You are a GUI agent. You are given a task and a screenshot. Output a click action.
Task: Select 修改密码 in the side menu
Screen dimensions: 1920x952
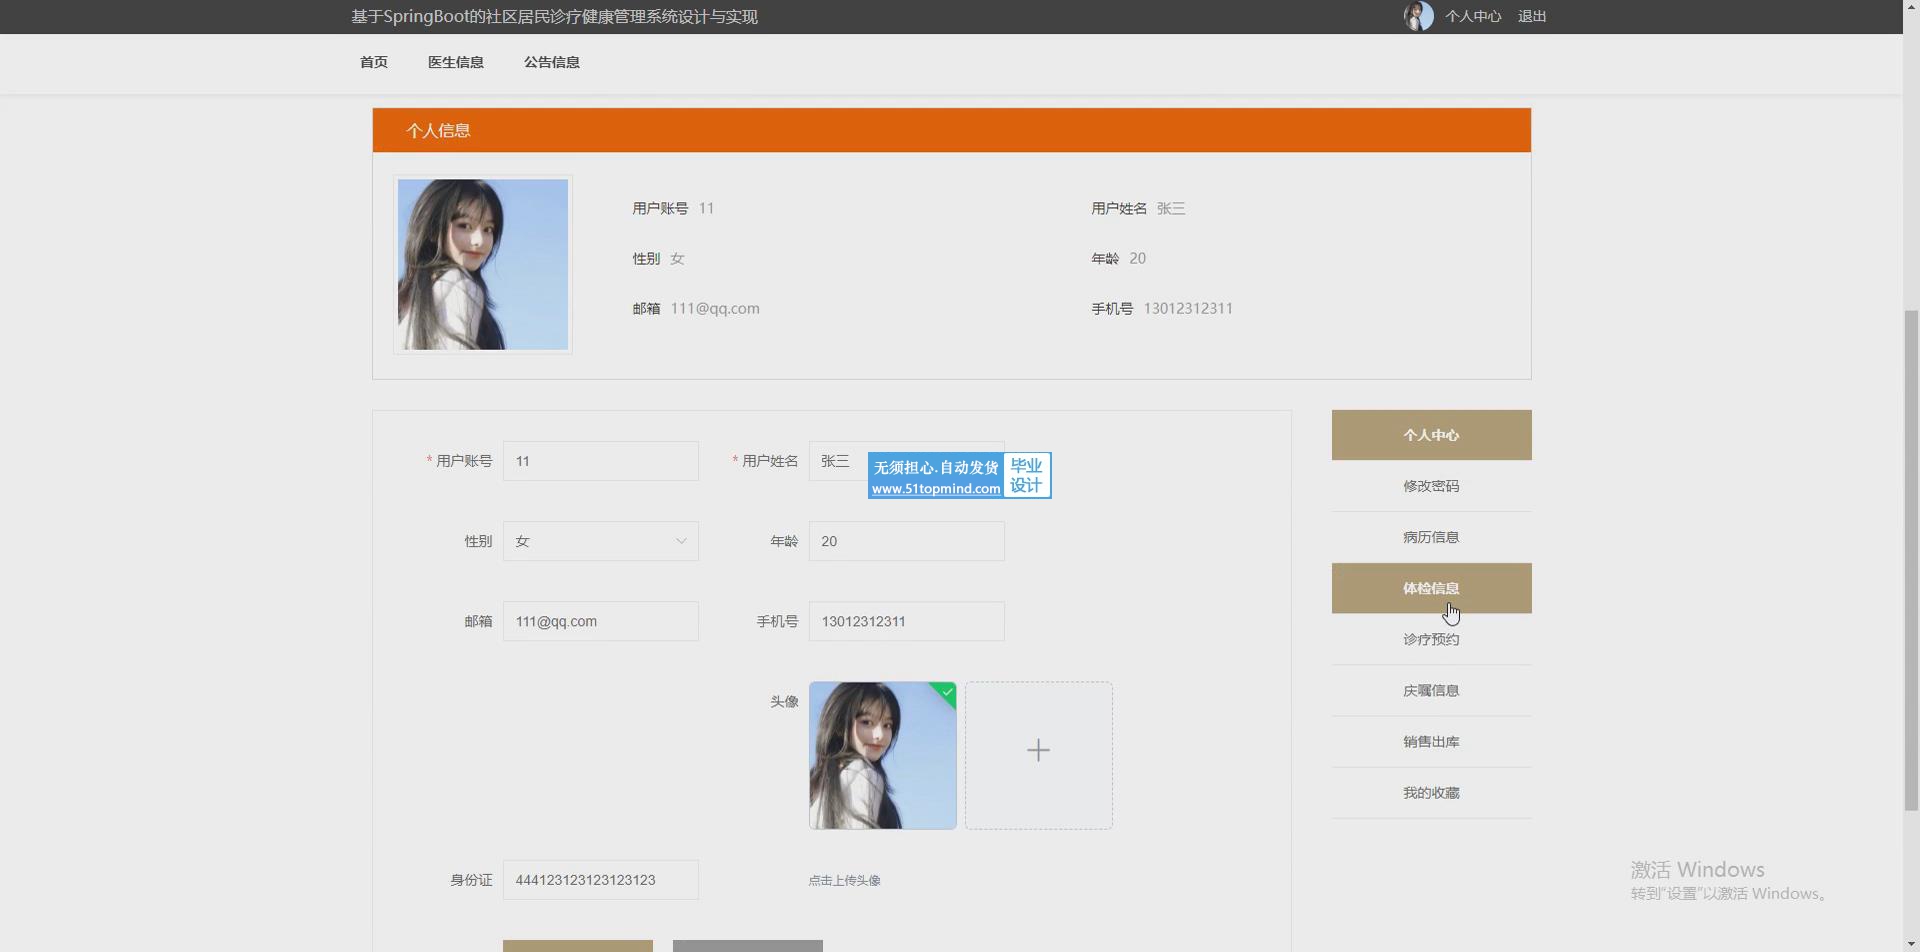[x=1432, y=486]
